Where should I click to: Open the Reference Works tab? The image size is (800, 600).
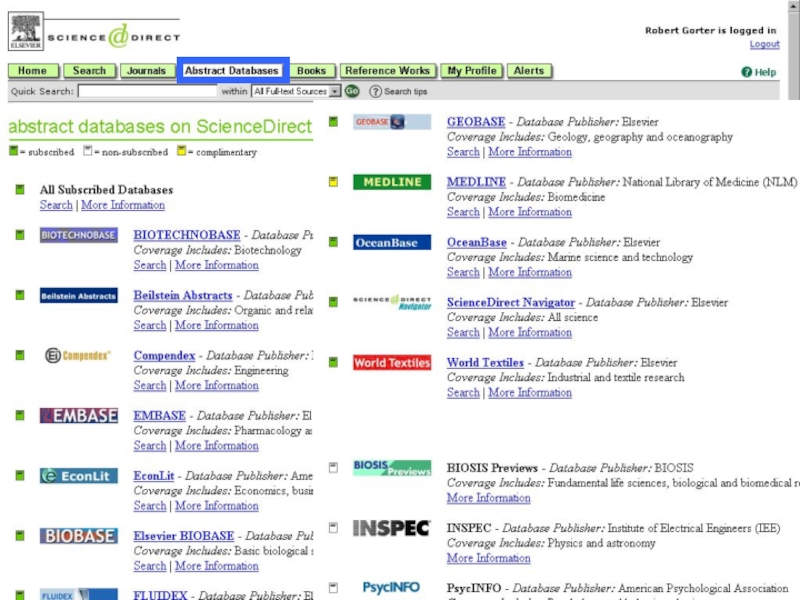pyautogui.click(x=388, y=70)
